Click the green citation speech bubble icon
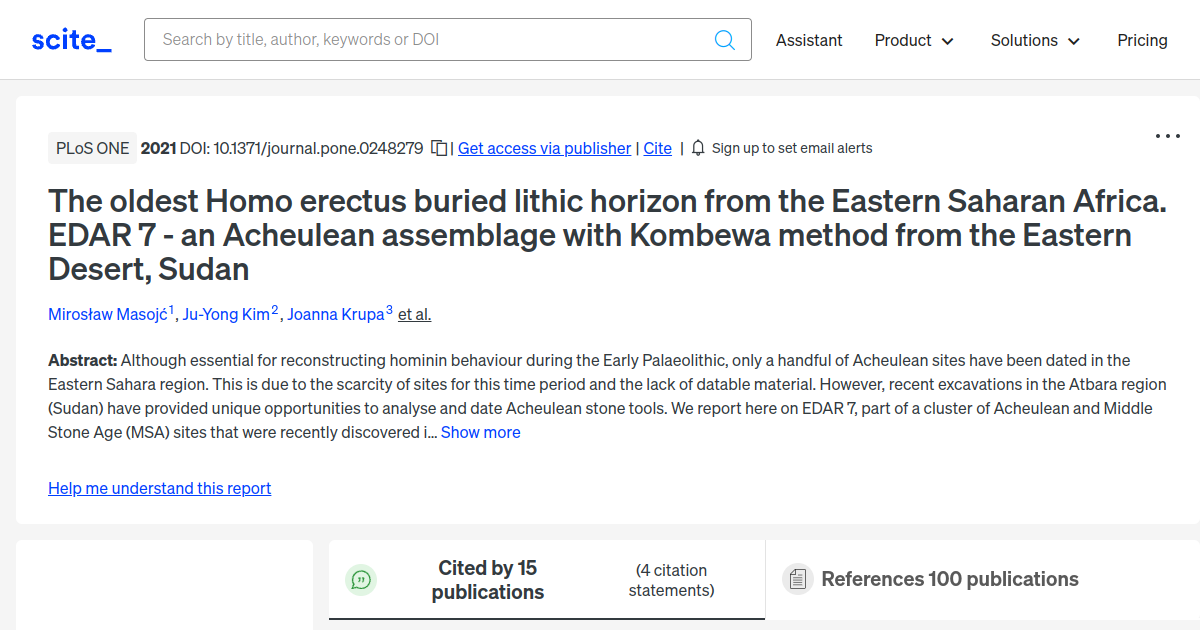1200x630 pixels. click(x=361, y=580)
